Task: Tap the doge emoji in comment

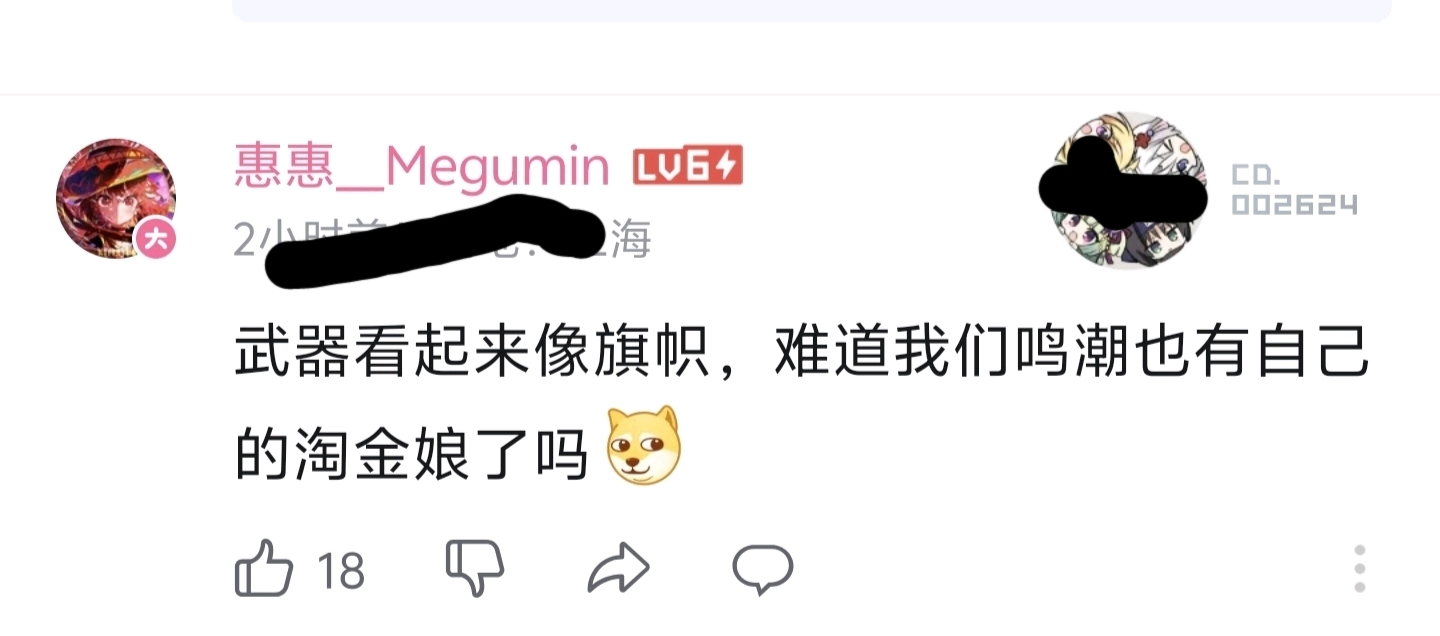Action: 644,447
